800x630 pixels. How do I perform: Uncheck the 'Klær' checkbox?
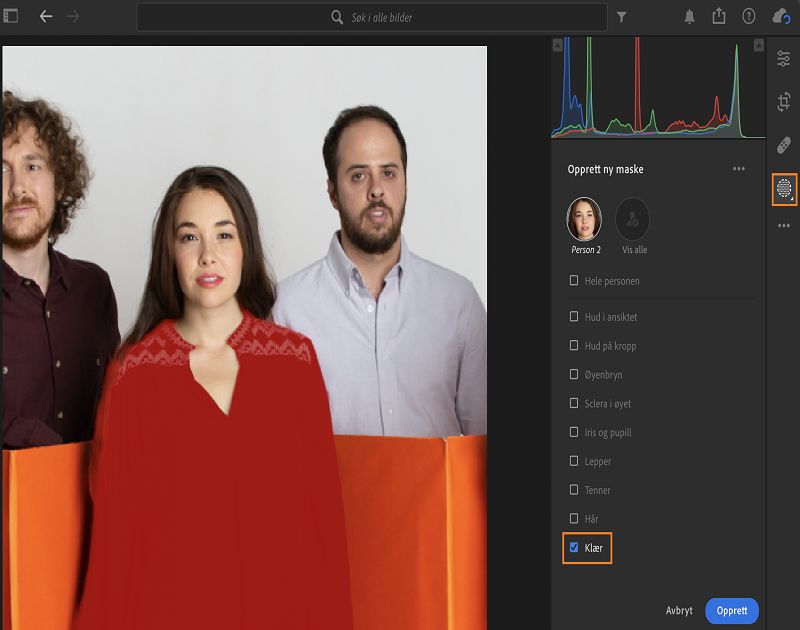574,547
